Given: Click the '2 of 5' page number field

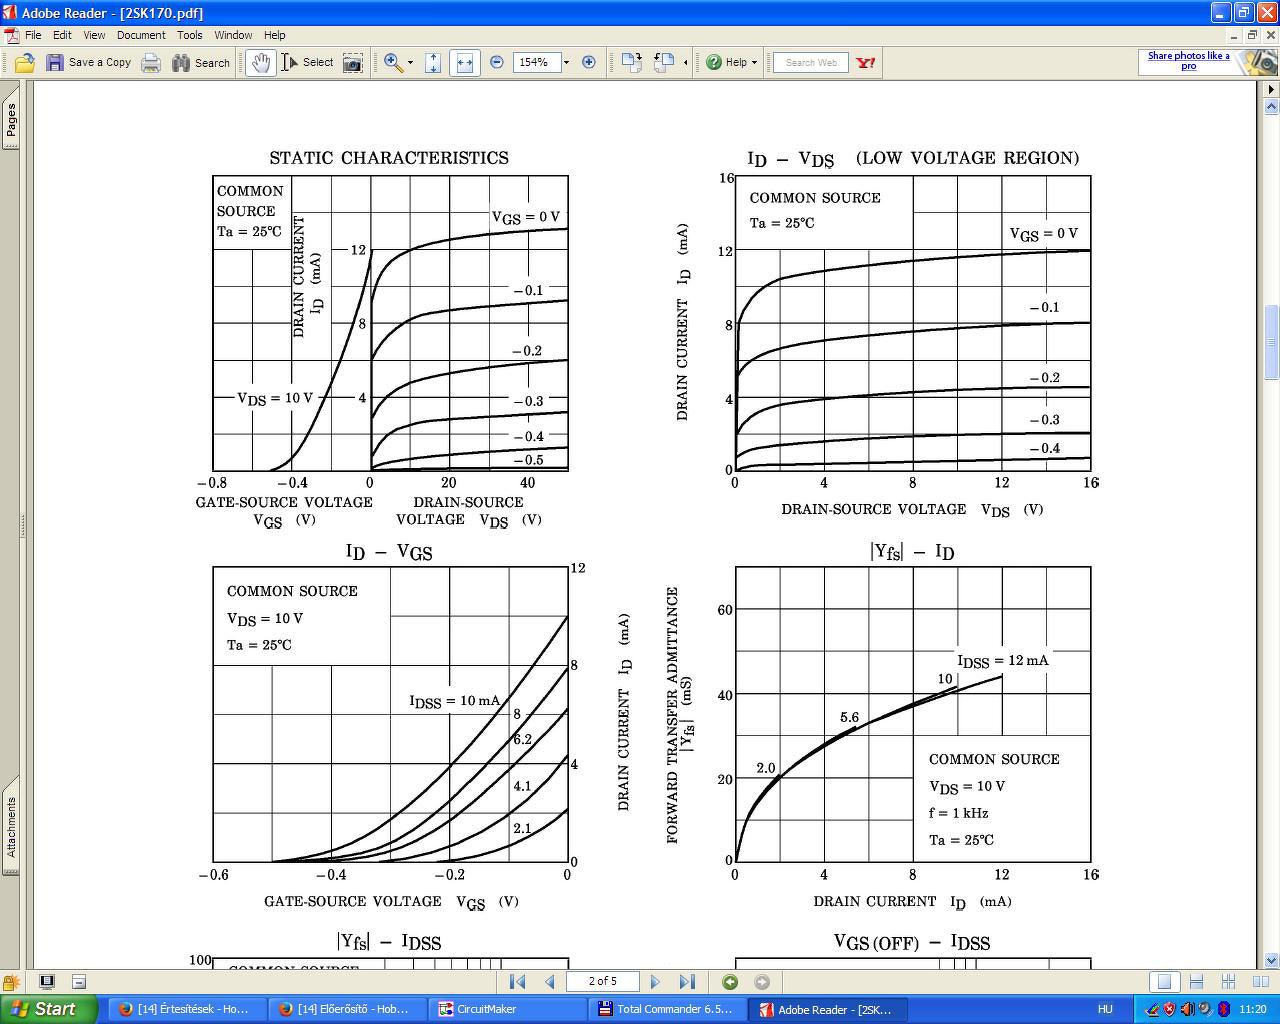Looking at the screenshot, I should [x=602, y=981].
